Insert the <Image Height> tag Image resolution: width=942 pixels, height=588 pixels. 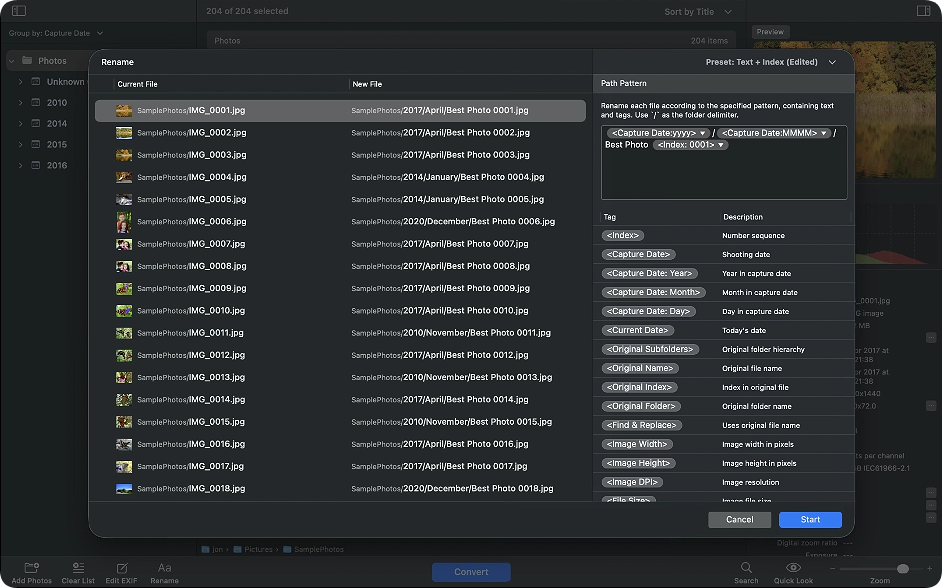(638, 463)
